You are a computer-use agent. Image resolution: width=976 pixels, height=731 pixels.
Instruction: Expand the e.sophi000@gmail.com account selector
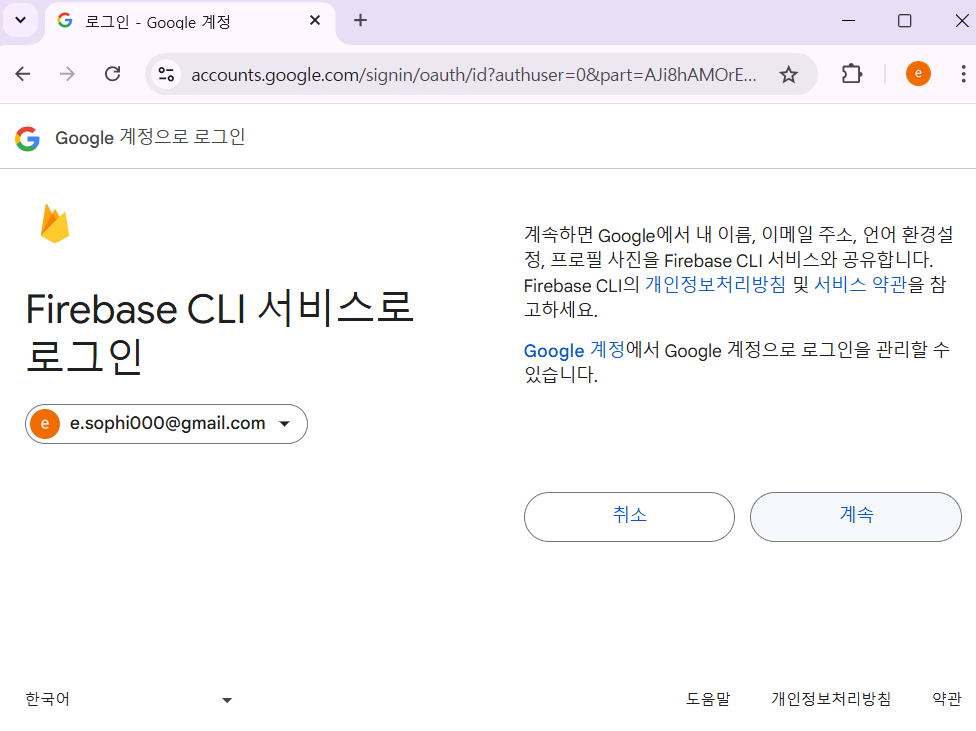pos(166,424)
